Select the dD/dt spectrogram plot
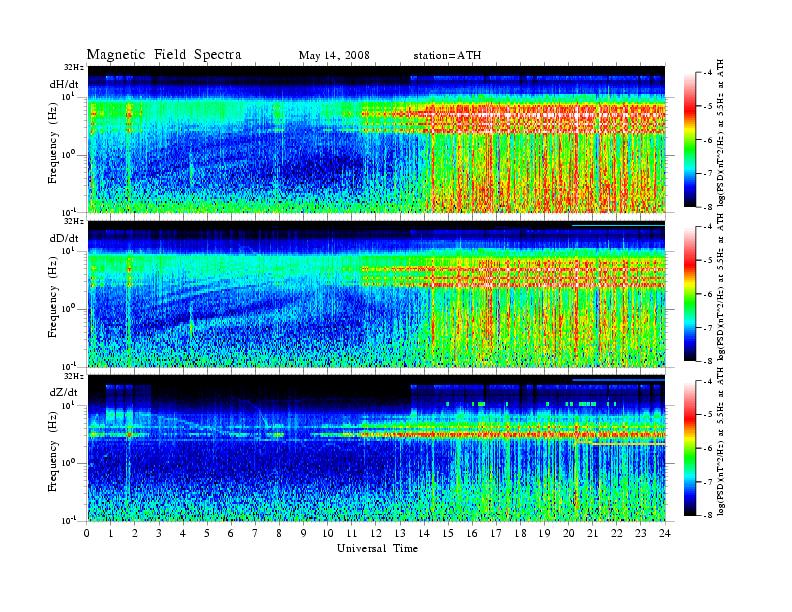 pos(376,294)
